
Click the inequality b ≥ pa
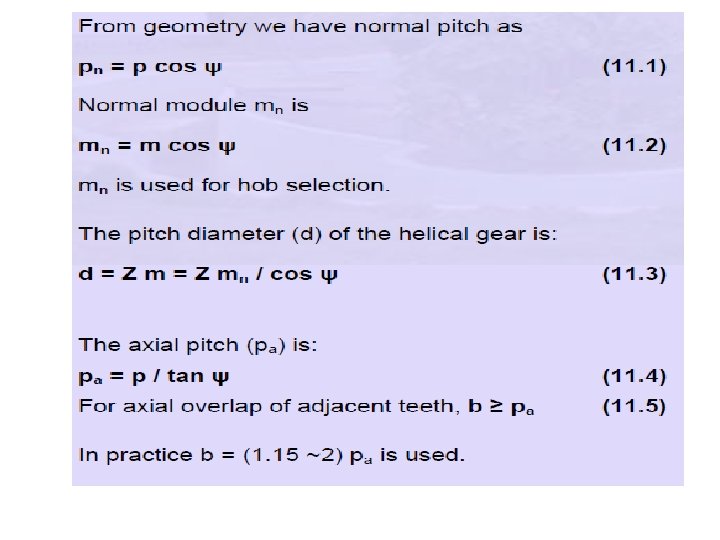(x=501, y=407)
